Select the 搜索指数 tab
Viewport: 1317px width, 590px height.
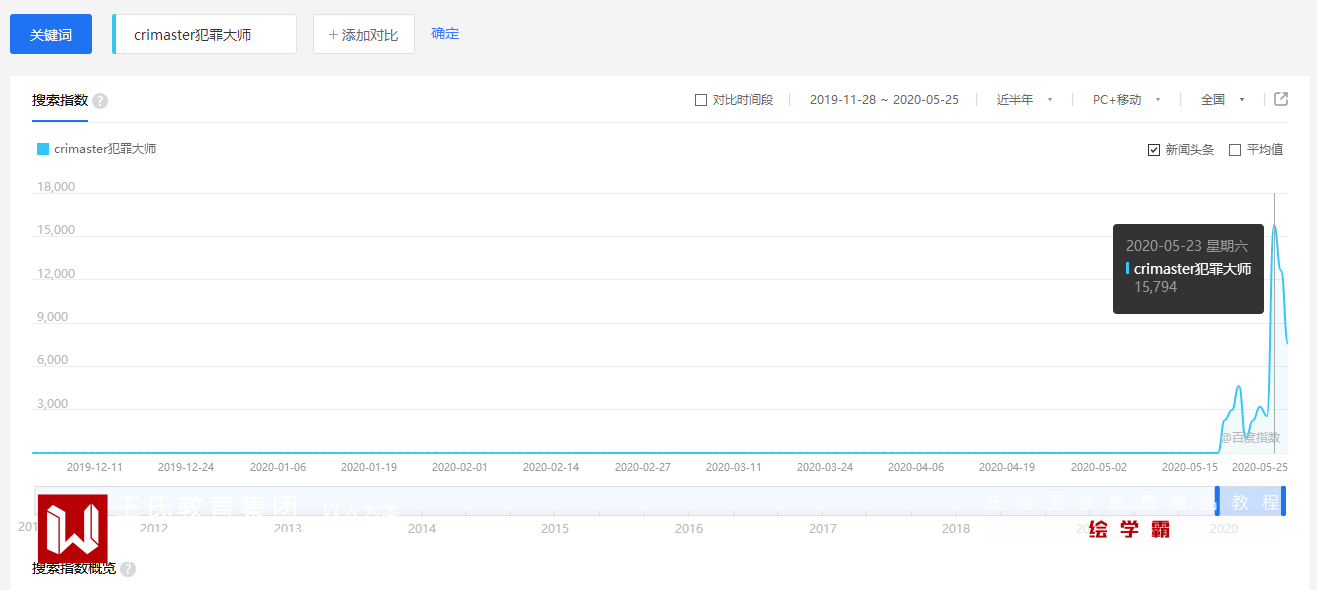click(x=60, y=100)
